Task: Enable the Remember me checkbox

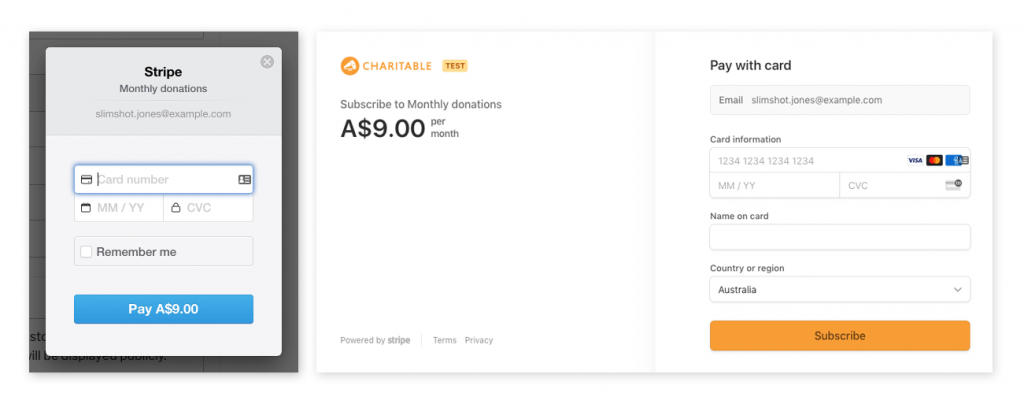Action: pyautogui.click(x=86, y=252)
